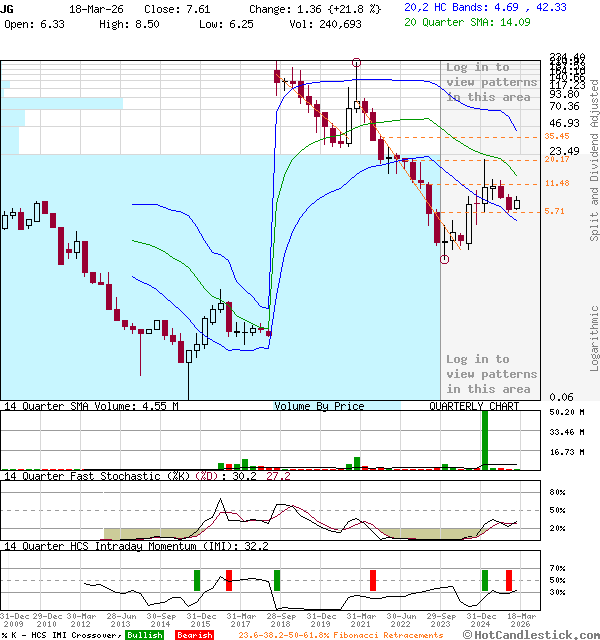Click the '20,2 HC Bands' legend text
This screenshot has width=600, height=640.
pos(444,7)
